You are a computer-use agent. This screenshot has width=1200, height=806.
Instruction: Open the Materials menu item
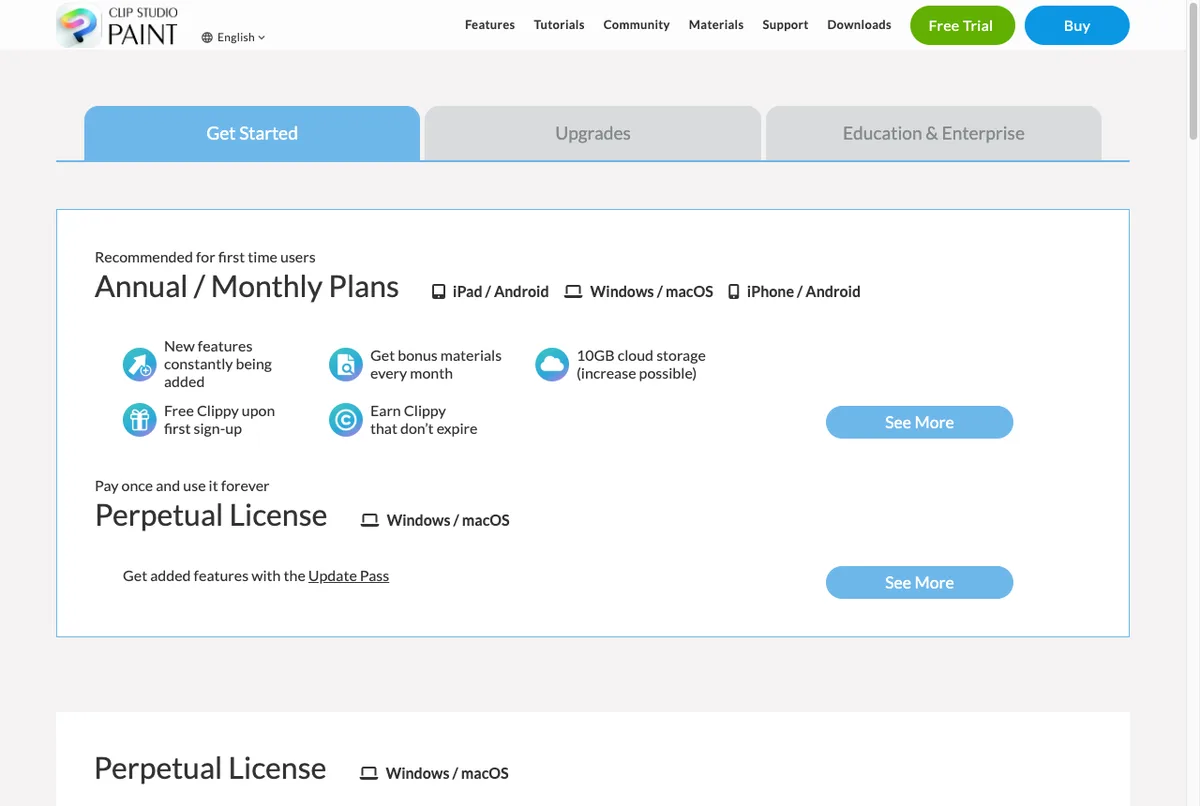pos(716,25)
